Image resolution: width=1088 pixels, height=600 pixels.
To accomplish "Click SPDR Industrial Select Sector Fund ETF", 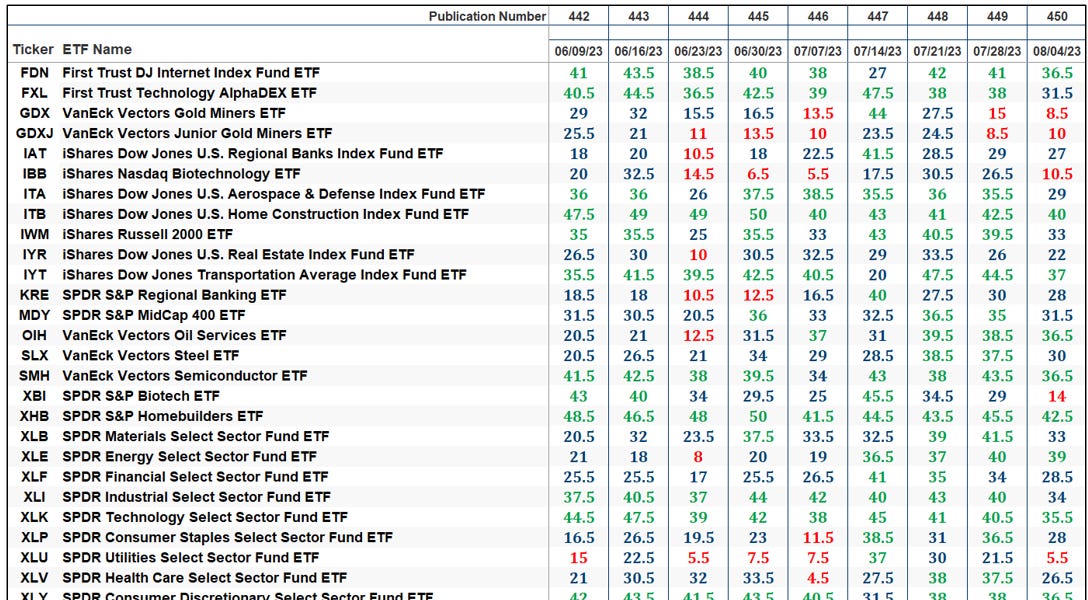I will click(196, 497).
